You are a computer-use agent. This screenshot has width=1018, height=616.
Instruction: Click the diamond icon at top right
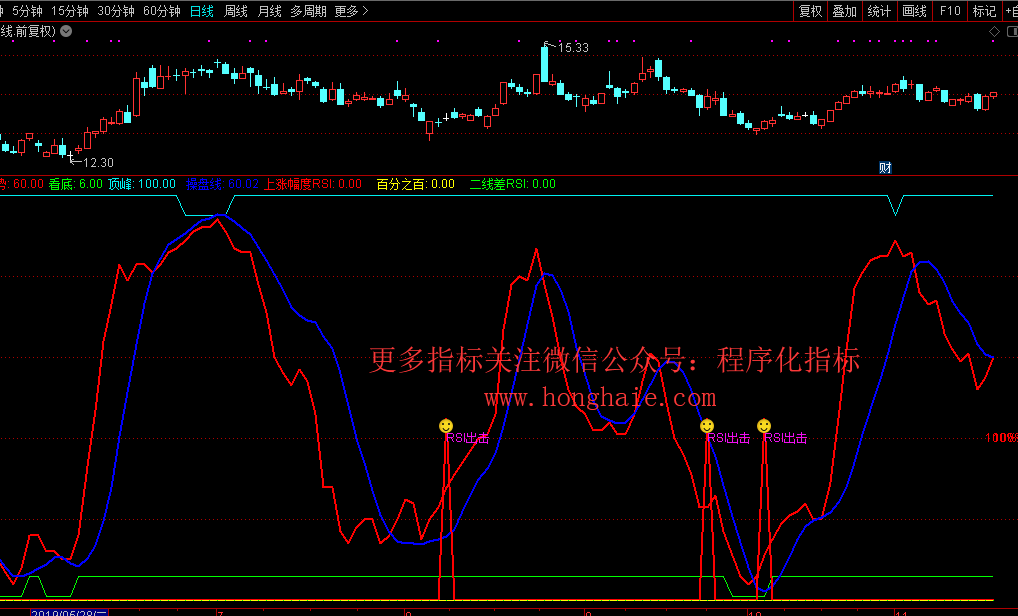994,31
